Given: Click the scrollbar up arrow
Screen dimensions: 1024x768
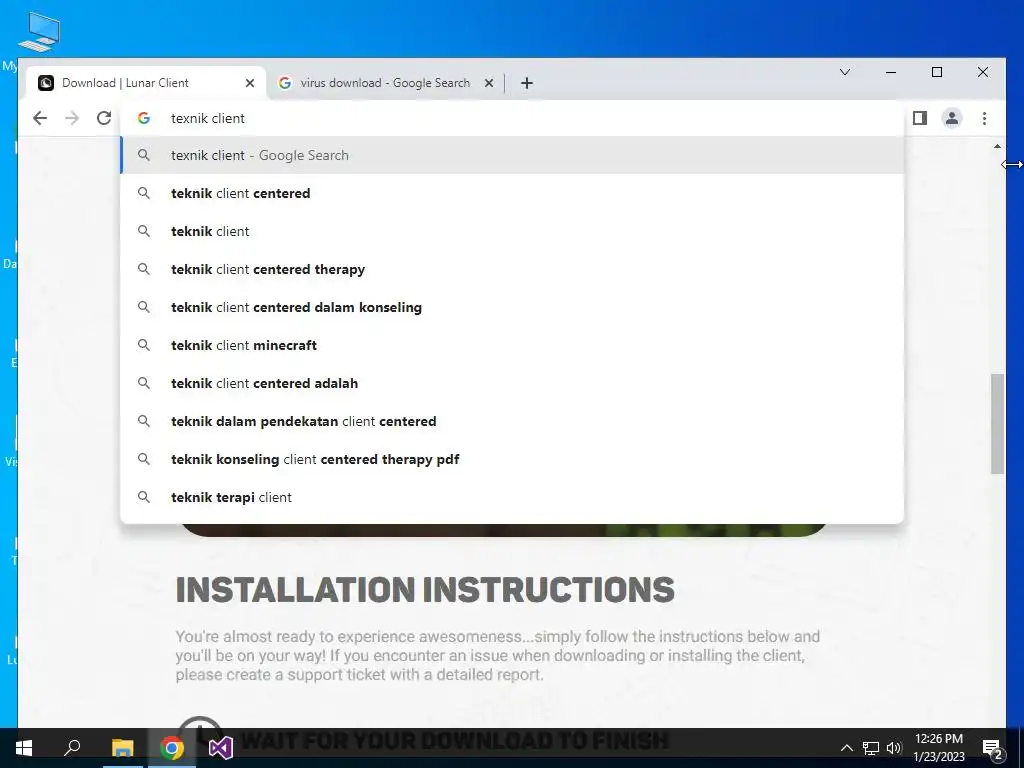Looking at the screenshot, I should tap(997, 146).
